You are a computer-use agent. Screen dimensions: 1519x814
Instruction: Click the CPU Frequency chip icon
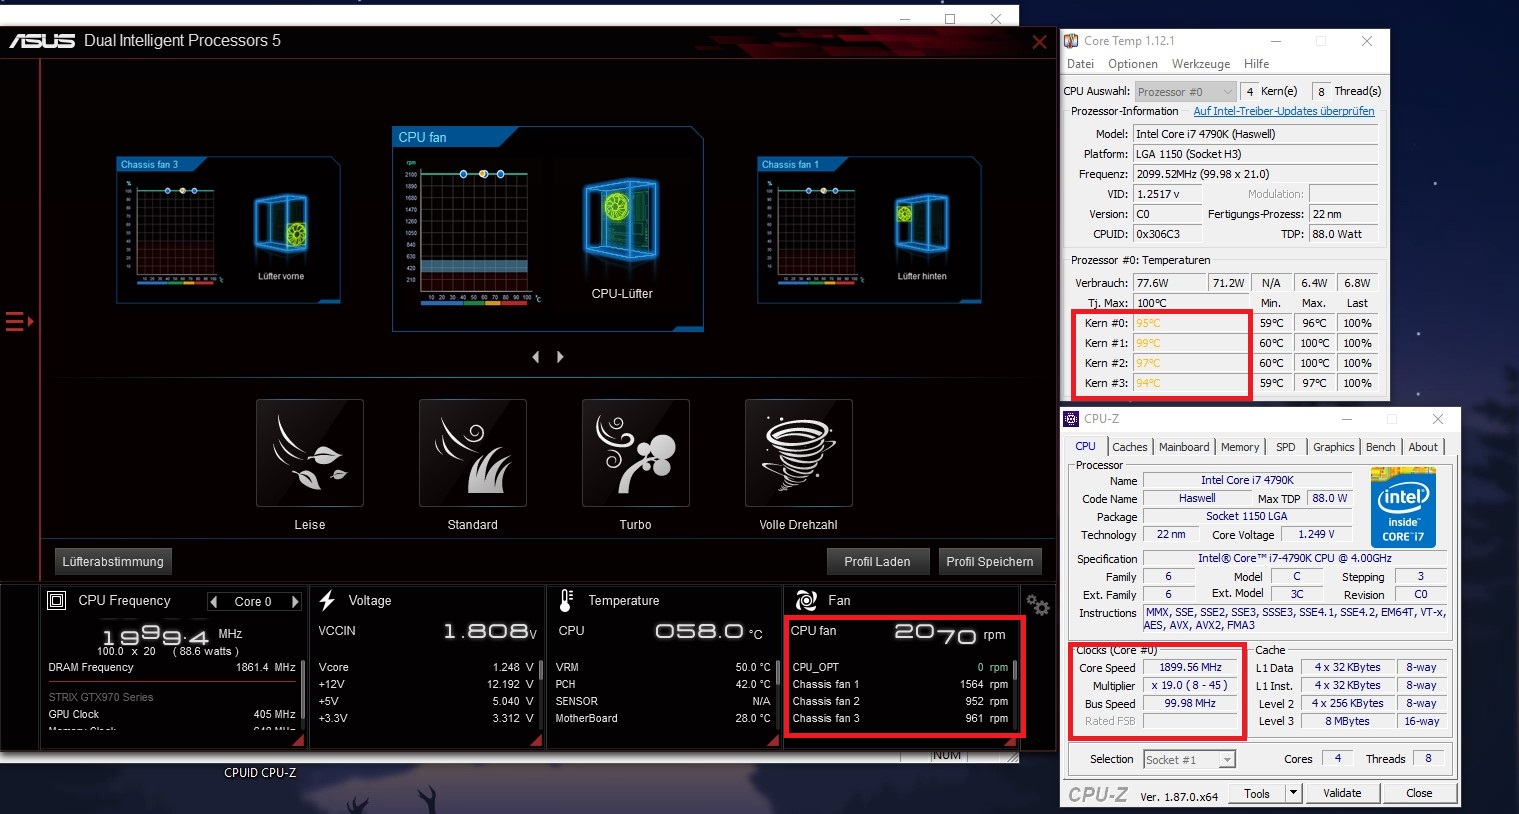tap(57, 601)
